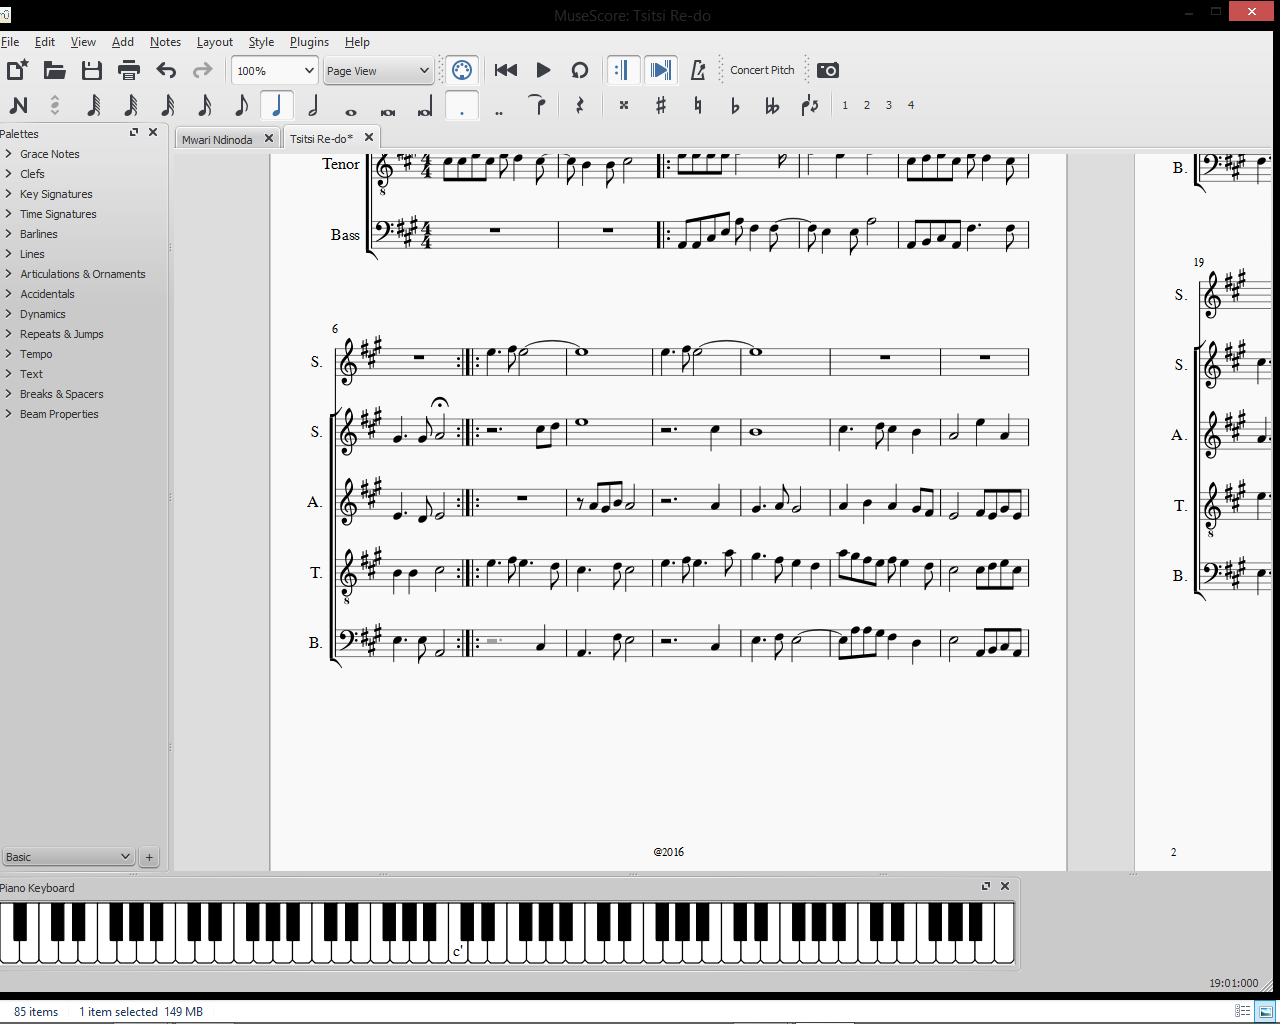
Task: Undo the last action
Action: point(166,70)
